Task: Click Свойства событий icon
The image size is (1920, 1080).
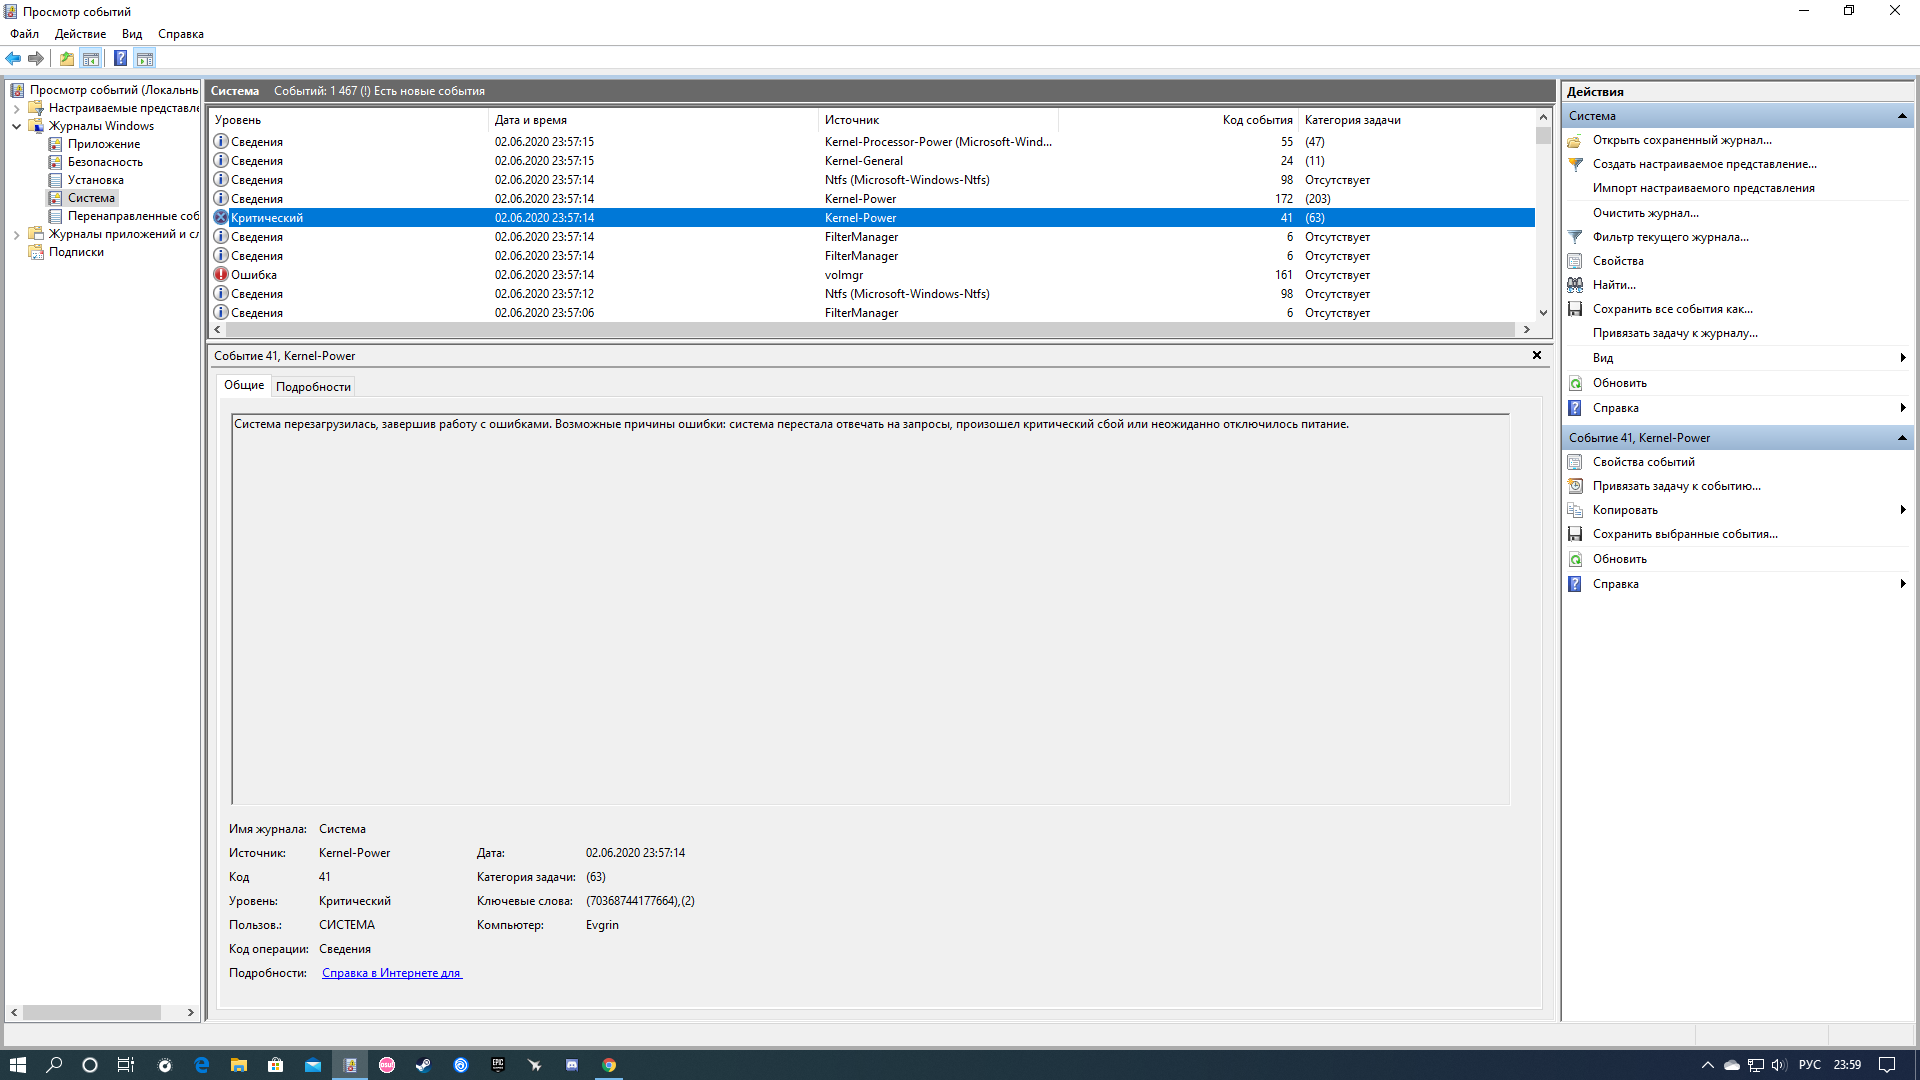Action: click(1575, 462)
